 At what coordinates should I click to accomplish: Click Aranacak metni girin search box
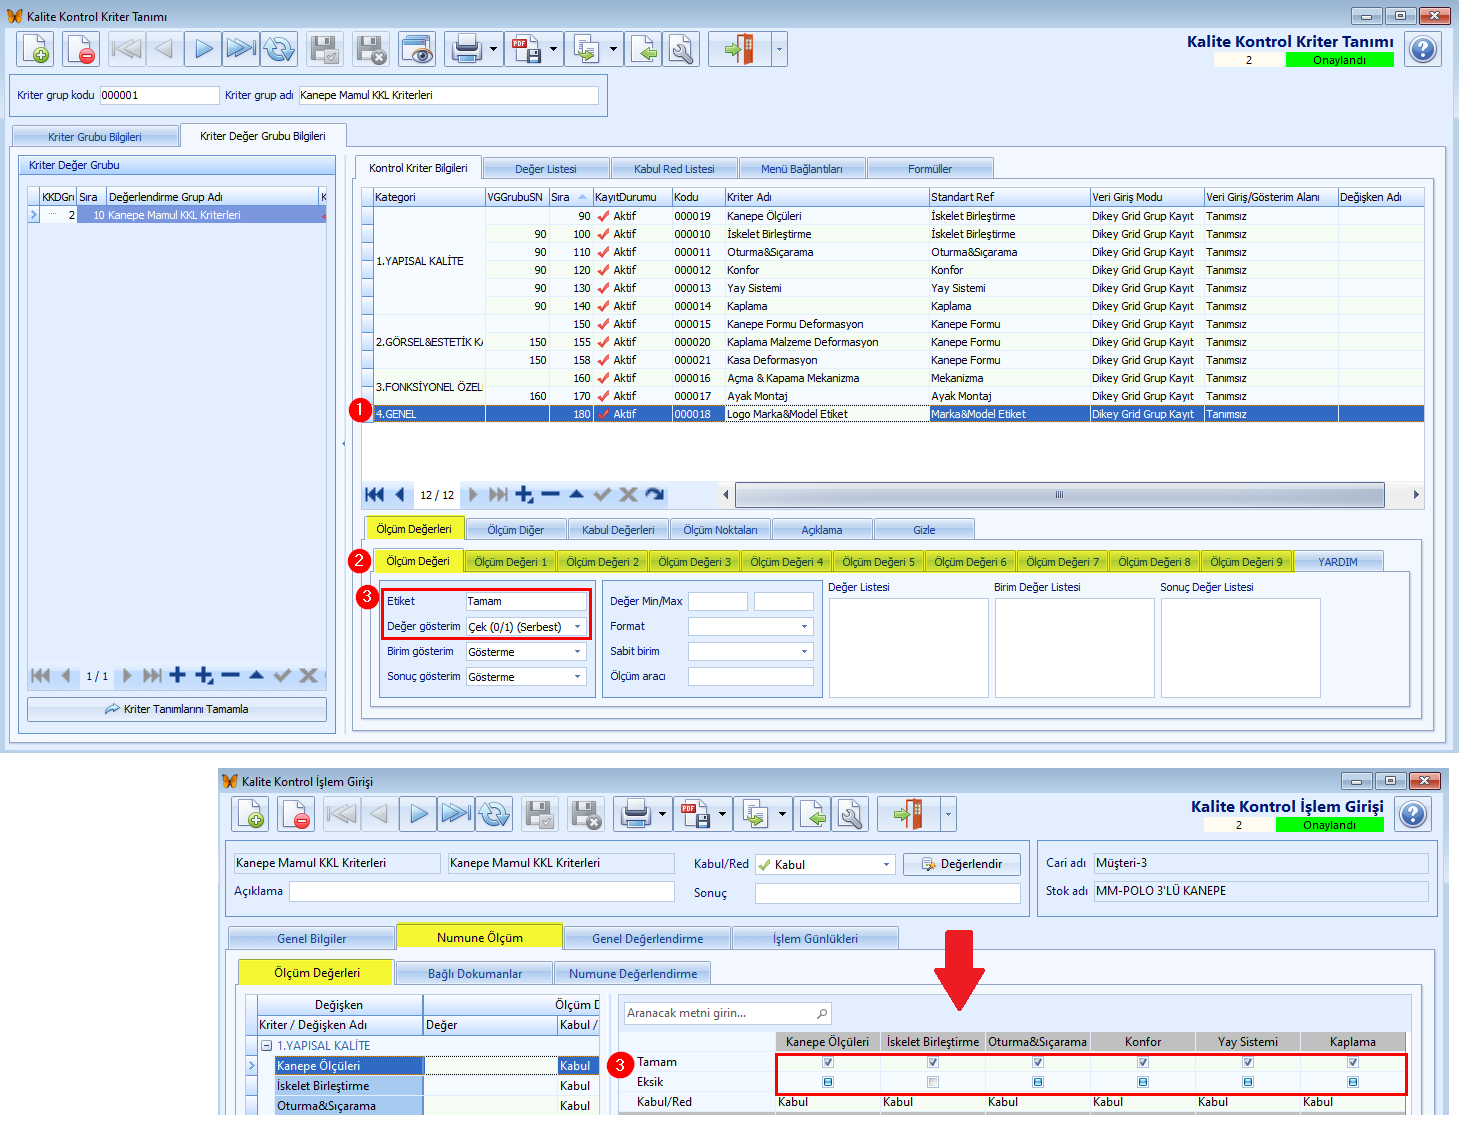tap(727, 1013)
